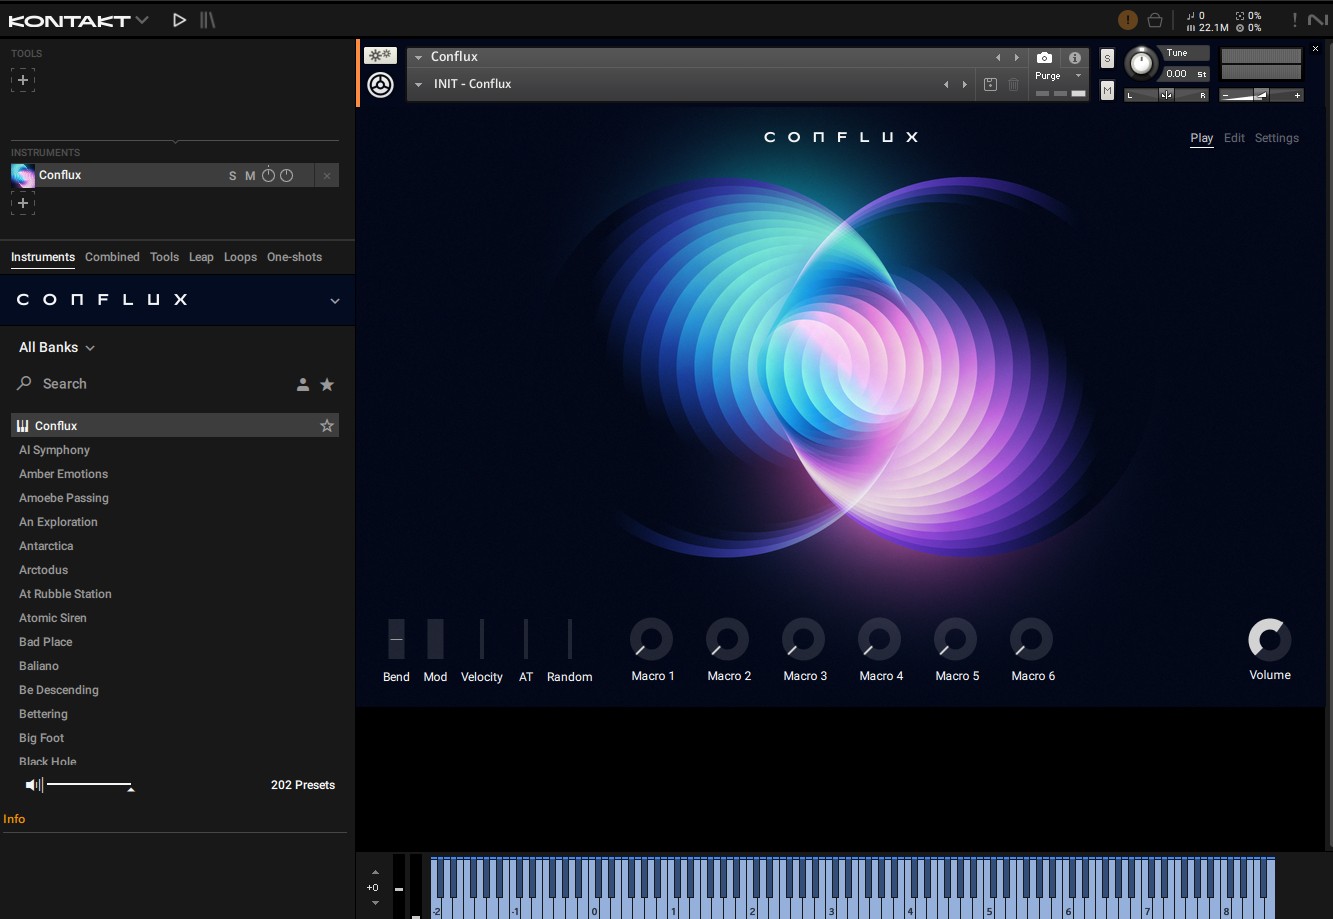
Task: Open the Settings tab in Conflux
Action: [x=1276, y=138]
